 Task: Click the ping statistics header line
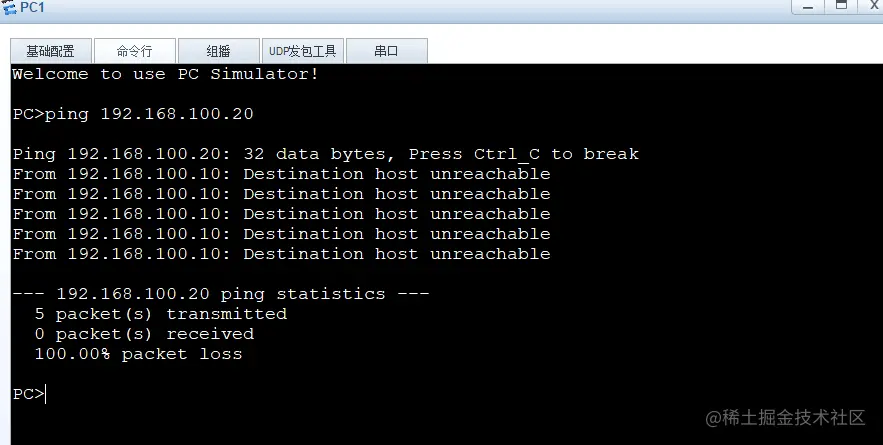(221, 294)
